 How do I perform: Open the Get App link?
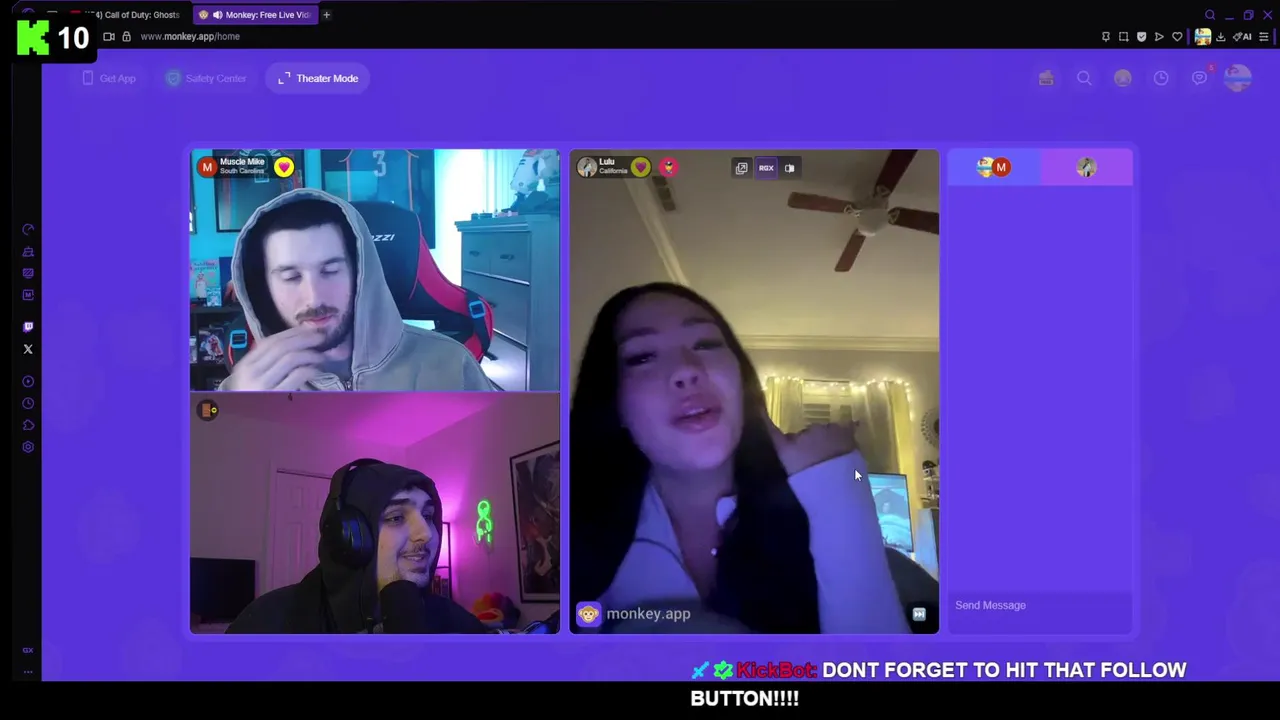pos(108,78)
